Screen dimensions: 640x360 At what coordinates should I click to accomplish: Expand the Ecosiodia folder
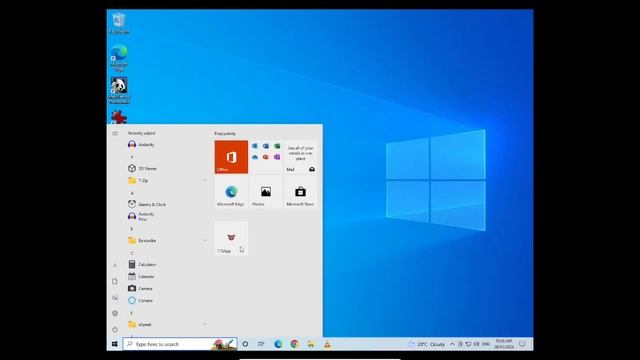coord(167,240)
